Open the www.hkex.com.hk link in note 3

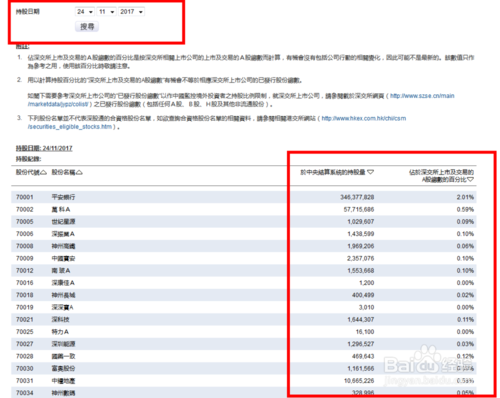point(364,118)
